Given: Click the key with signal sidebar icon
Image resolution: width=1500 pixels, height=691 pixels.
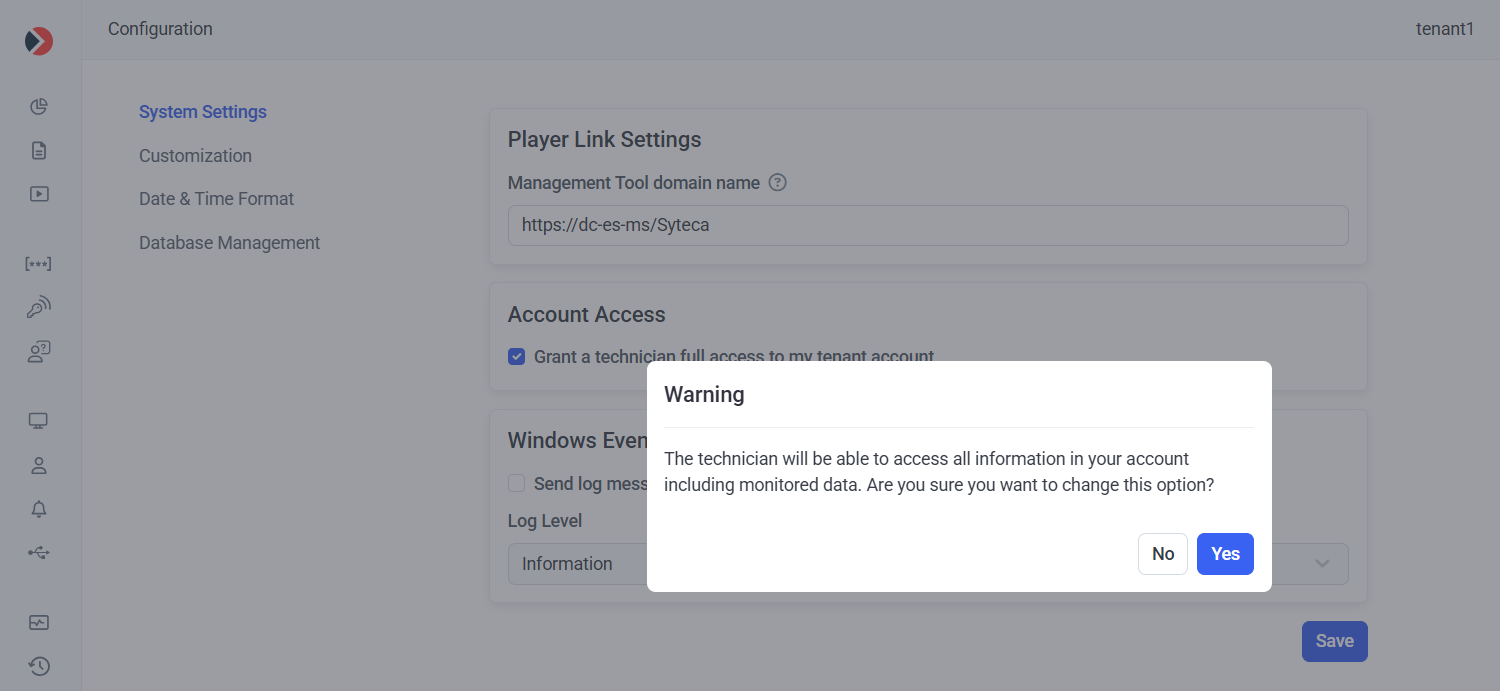Looking at the screenshot, I should (x=39, y=307).
